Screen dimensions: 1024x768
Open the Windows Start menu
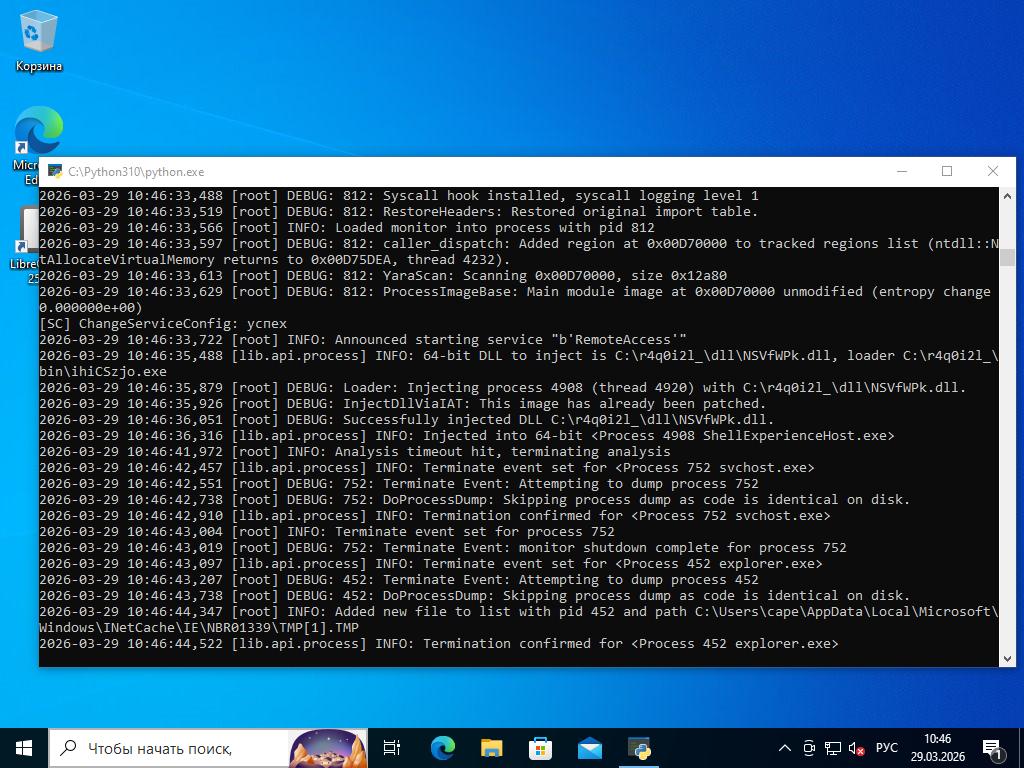[x=24, y=747]
